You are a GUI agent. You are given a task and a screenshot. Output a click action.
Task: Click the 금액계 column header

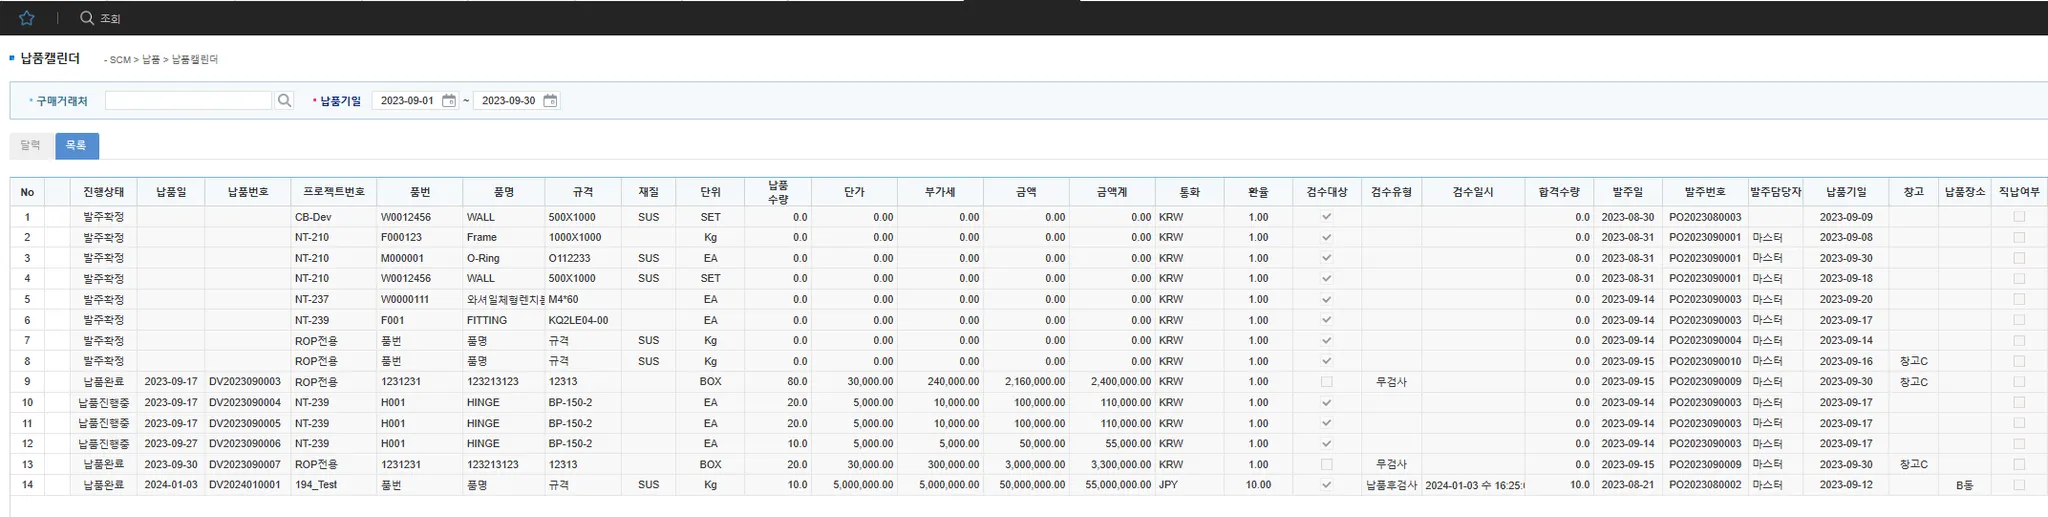pyautogui.click(x=1111, y=192)
